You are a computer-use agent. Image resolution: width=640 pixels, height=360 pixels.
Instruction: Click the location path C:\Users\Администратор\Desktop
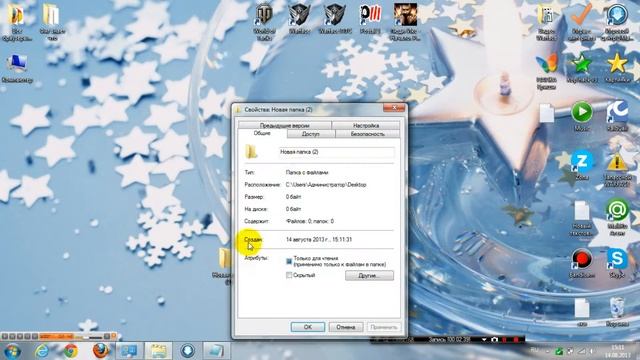click(326, 185)
